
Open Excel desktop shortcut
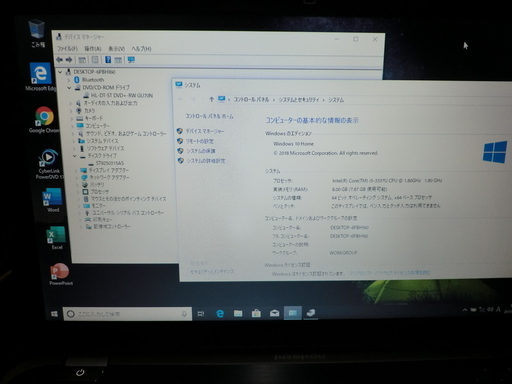[x=56, y=237]
